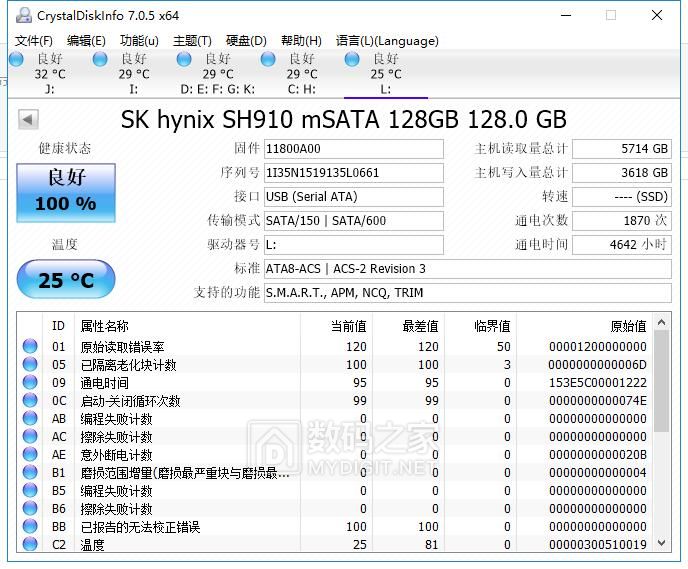Select the C: H: disk tab
Viewport: 688px width, 569px height.
click(301, 73)
